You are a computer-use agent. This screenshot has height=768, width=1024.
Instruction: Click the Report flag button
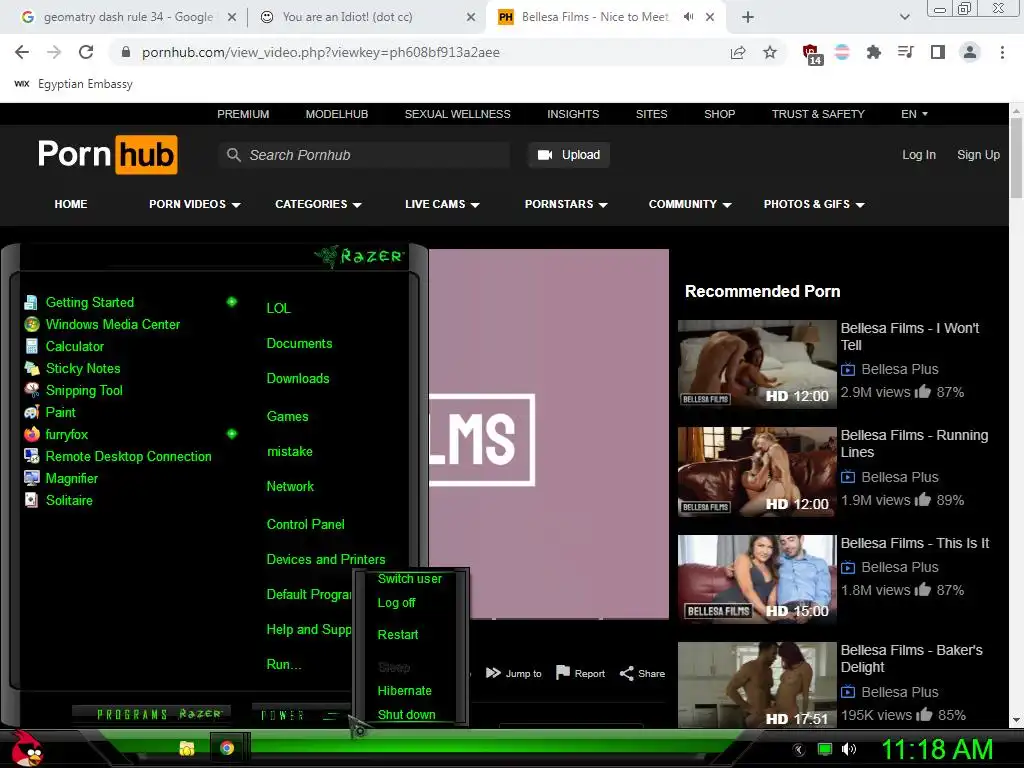click(x=580, y=673)
